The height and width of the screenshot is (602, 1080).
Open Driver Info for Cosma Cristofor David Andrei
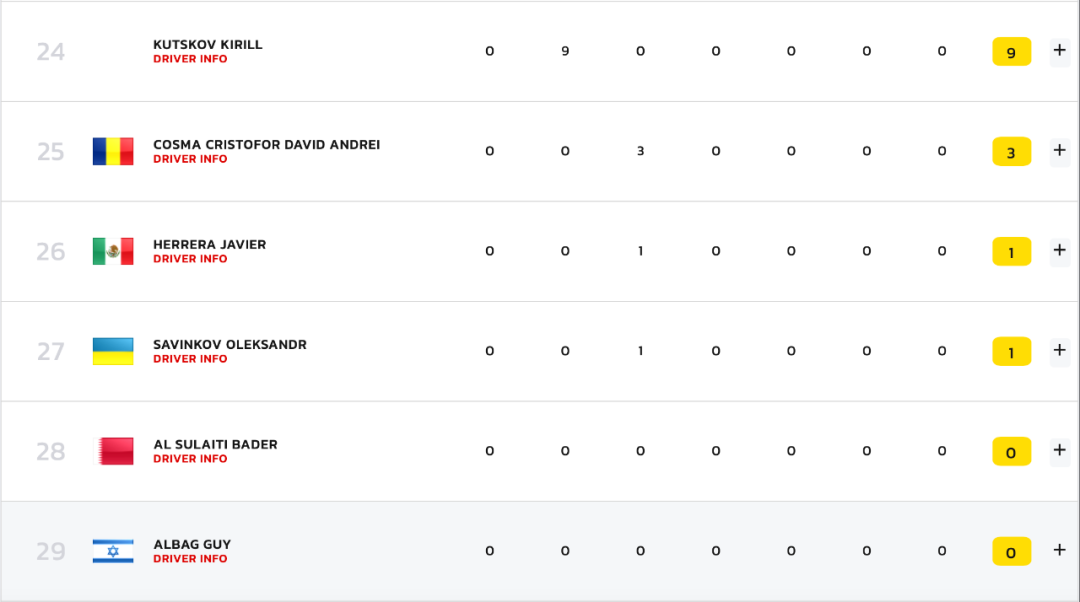coord(190,159)
